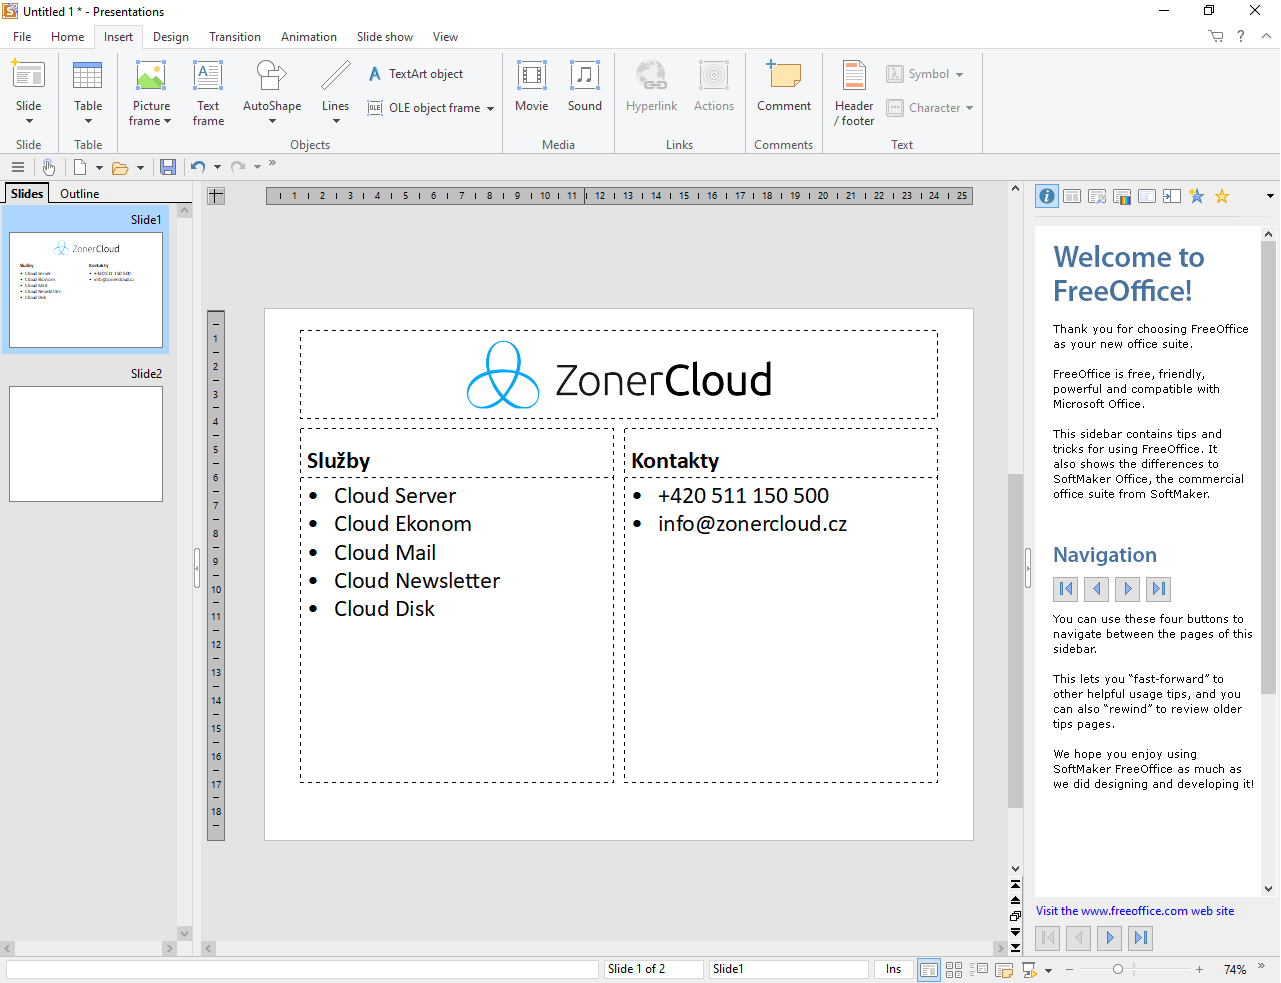The width and height of the screenshot is (1281, 983).
Task: Toggle the touch mode hand icon
Action: [48, 167]
